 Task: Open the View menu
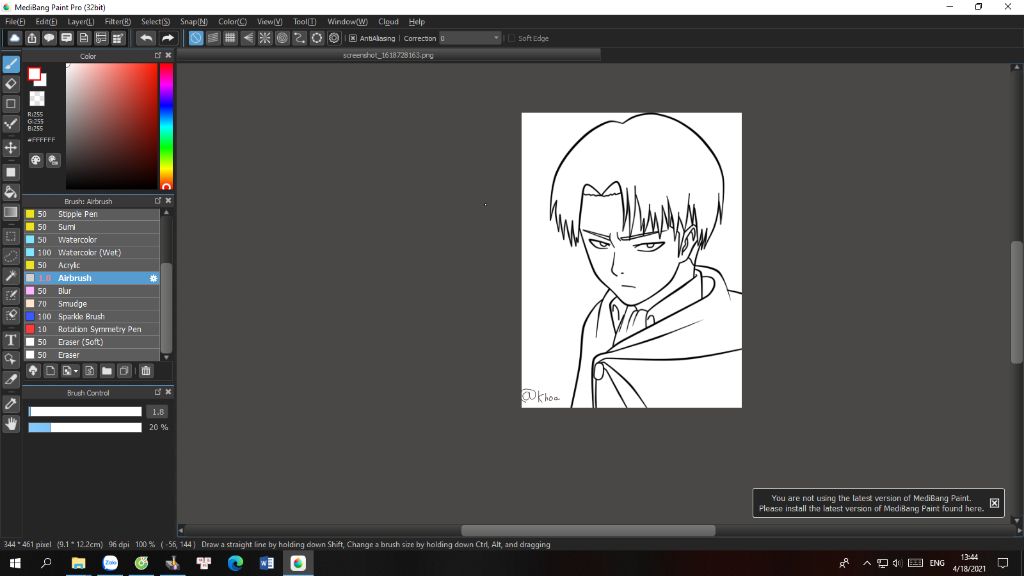point(269,22)
